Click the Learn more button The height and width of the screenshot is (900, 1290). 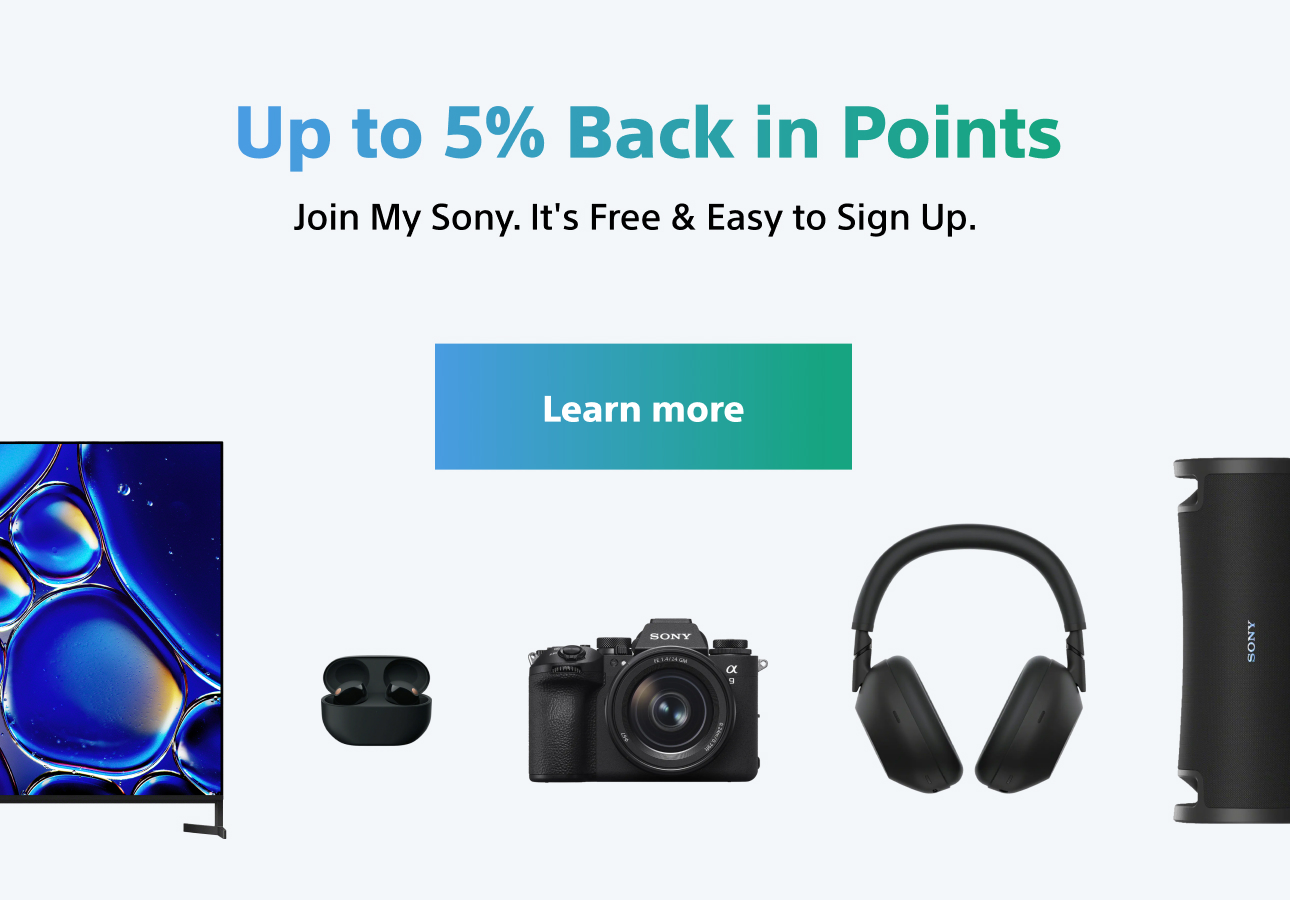pyautogui.click(x=643, y=407)
